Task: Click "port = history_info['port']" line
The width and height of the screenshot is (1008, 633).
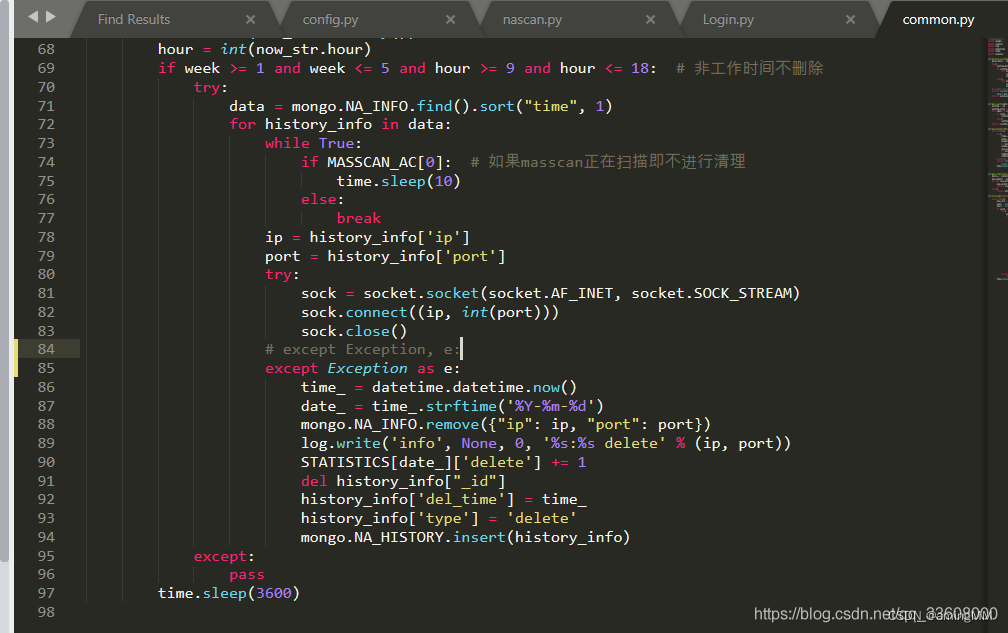Action: pyautogui.click(x=386, y=256)
